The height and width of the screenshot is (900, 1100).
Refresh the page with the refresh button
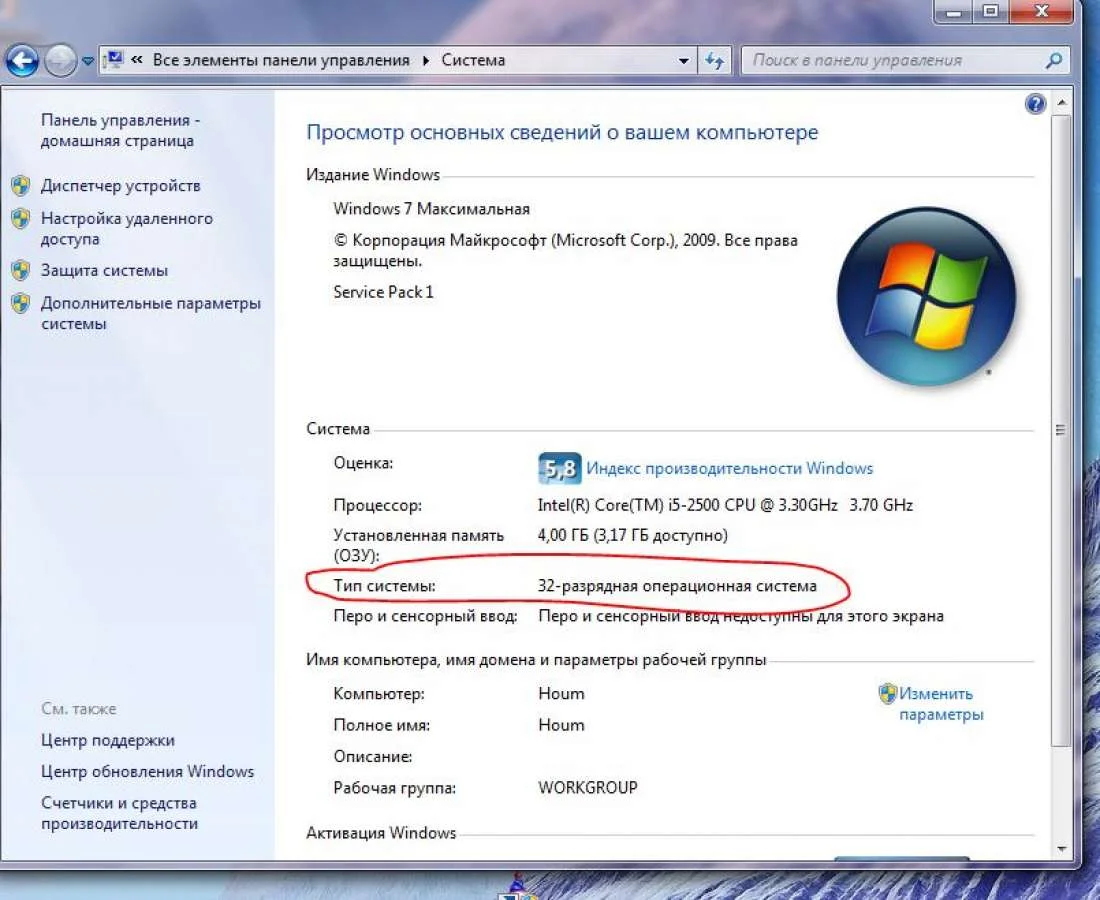(x=715, y=61)
